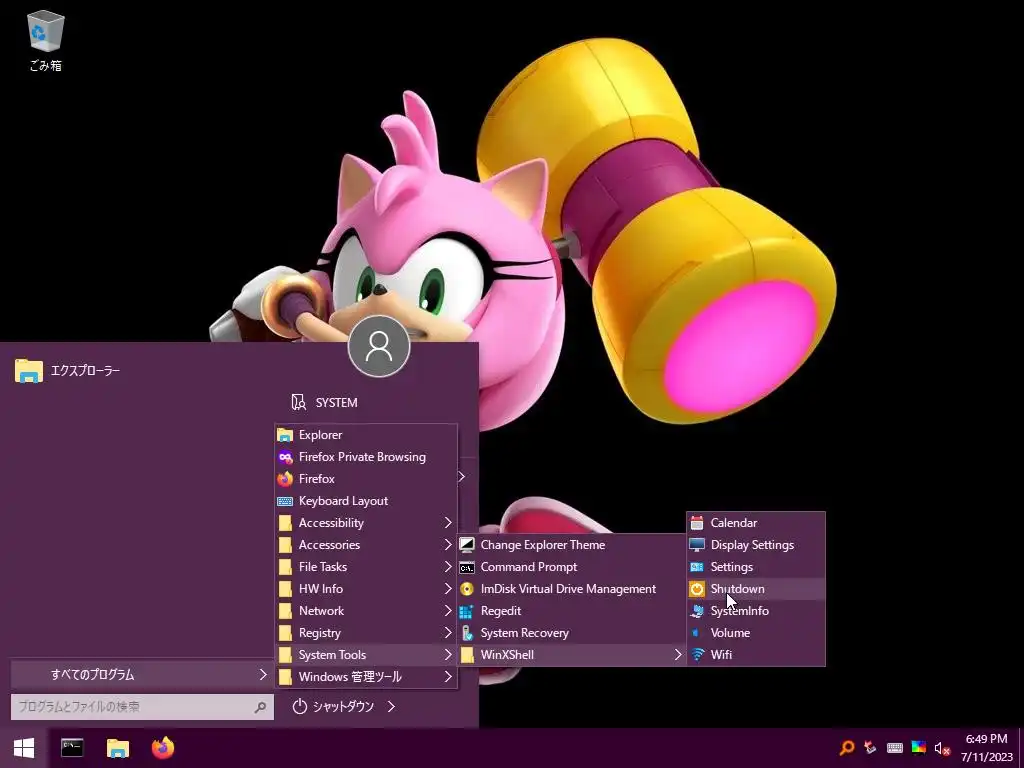This screenshot has height=768, width=1024.
Task: Click the SystemInfo icon
Action: pyautogui.click(x=697, y=611)
